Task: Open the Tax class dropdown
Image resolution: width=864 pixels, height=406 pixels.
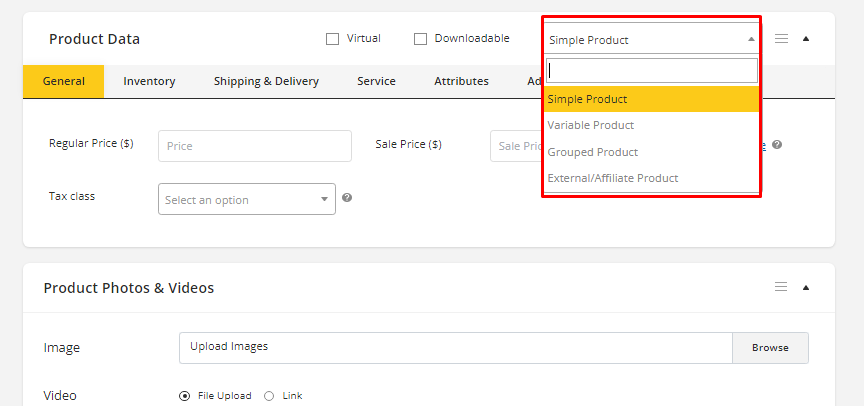Action: pos(246,199)
